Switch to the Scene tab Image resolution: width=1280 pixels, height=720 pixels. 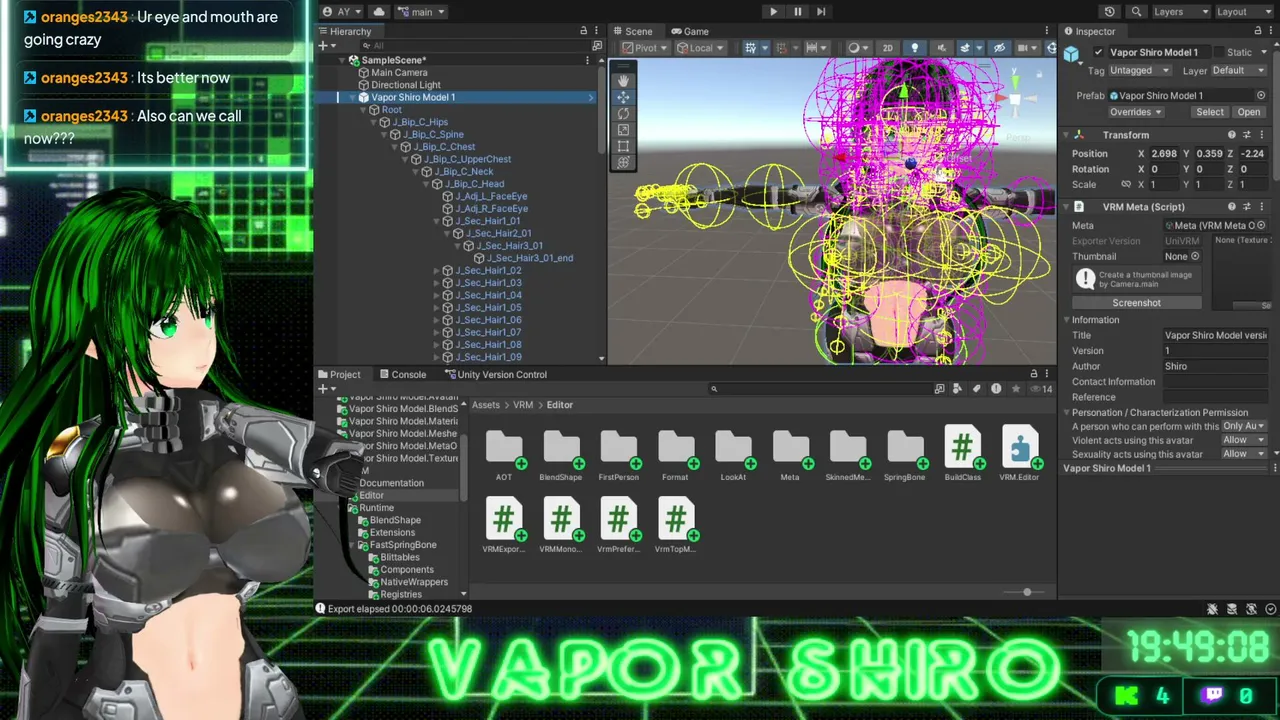[x=632, y=31]
